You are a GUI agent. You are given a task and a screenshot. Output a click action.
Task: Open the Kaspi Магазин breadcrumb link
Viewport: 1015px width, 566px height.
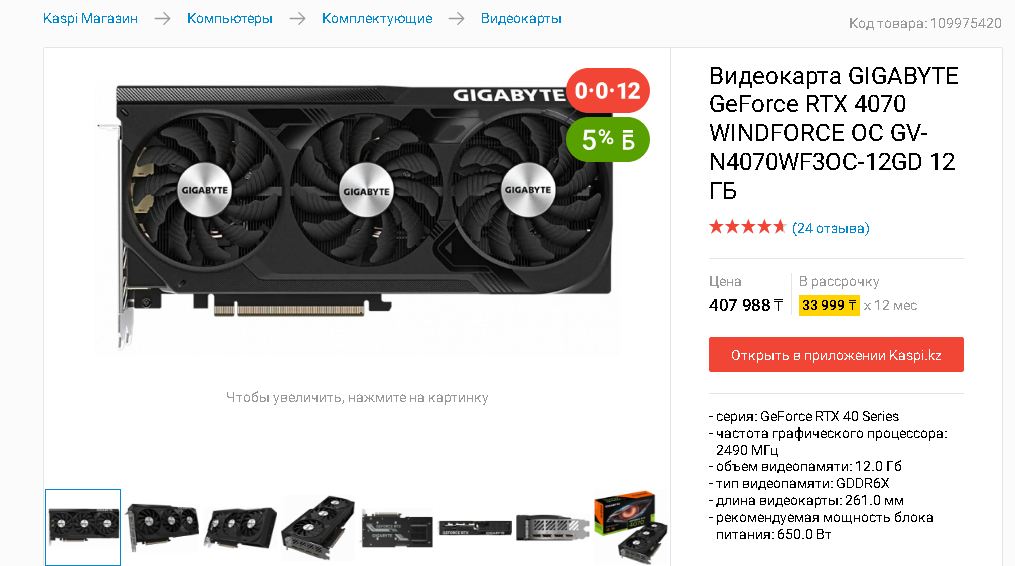pyautogui.click(x=90, y=19)
